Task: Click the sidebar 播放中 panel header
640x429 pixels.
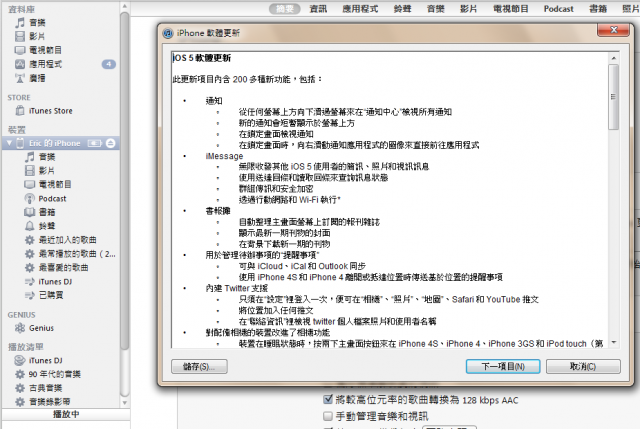Action: point(66,414)
